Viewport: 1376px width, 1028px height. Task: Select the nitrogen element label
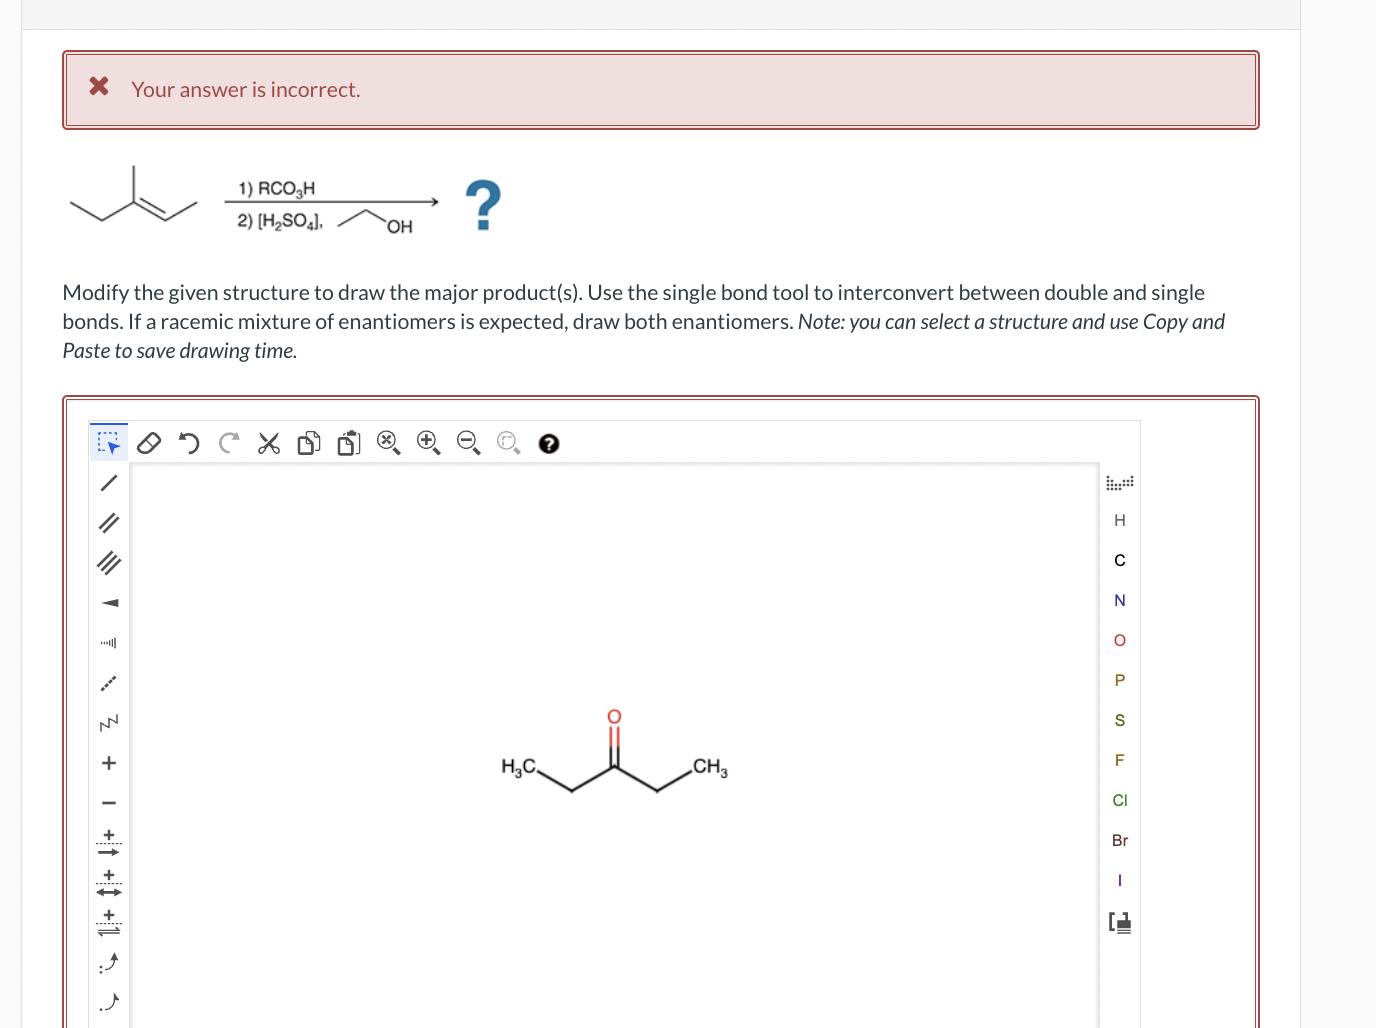click(1119, 600)
